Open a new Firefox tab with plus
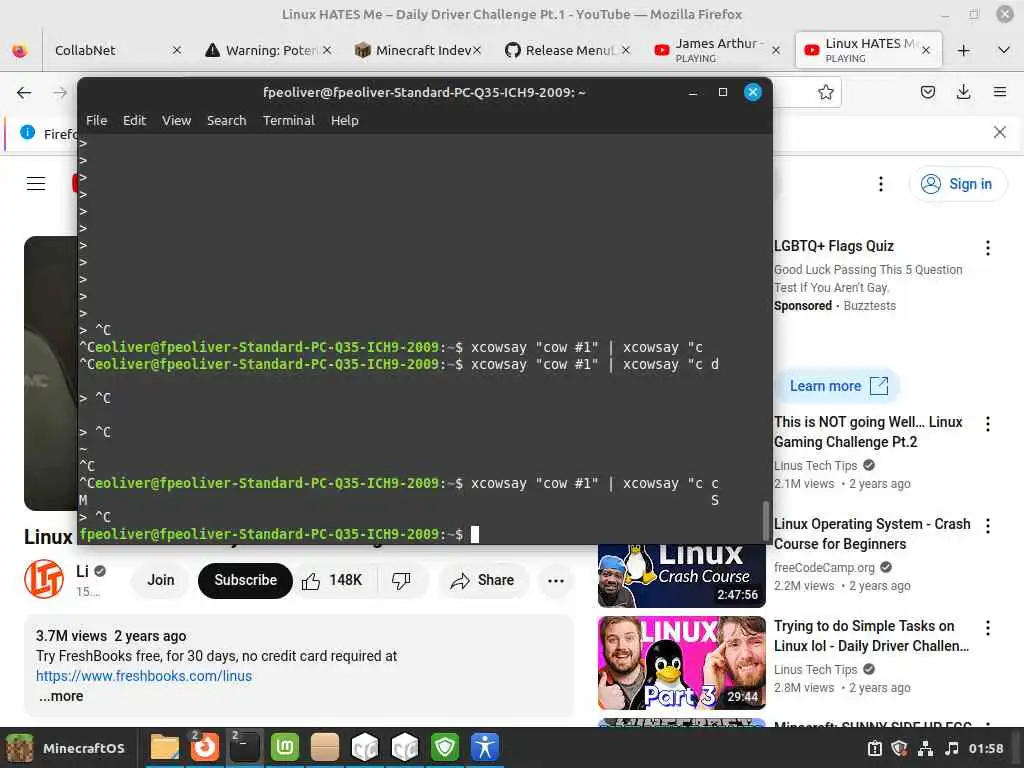 click(963, 50)
